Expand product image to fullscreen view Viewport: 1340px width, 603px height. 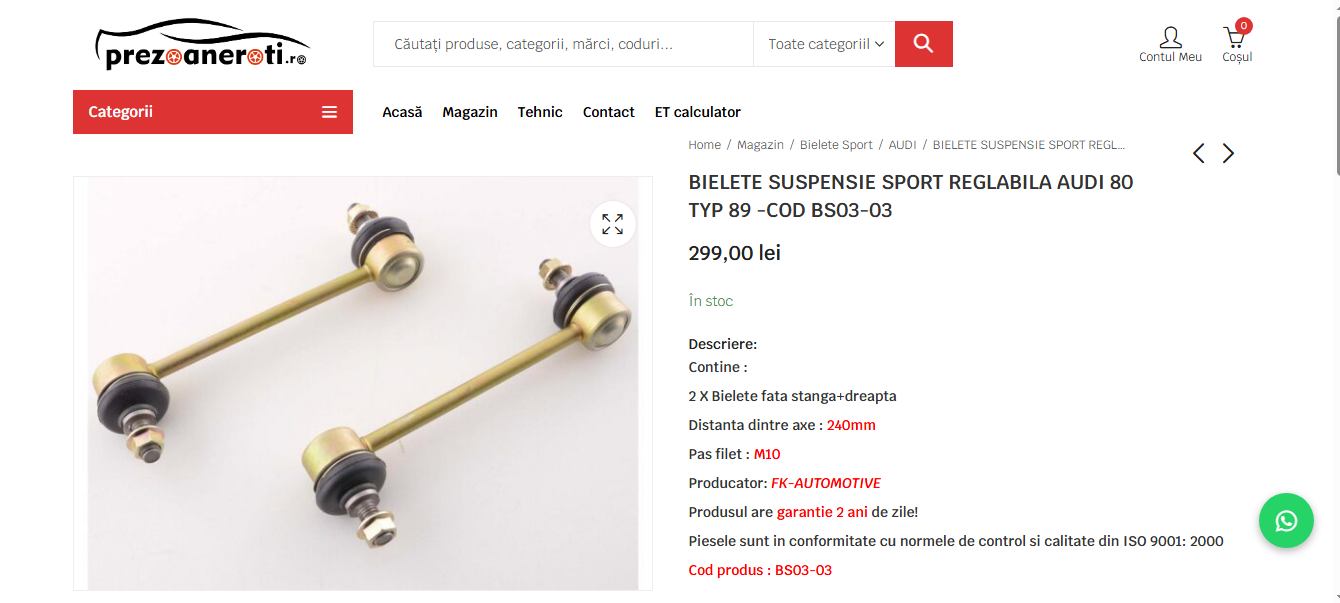pos(613,224)
